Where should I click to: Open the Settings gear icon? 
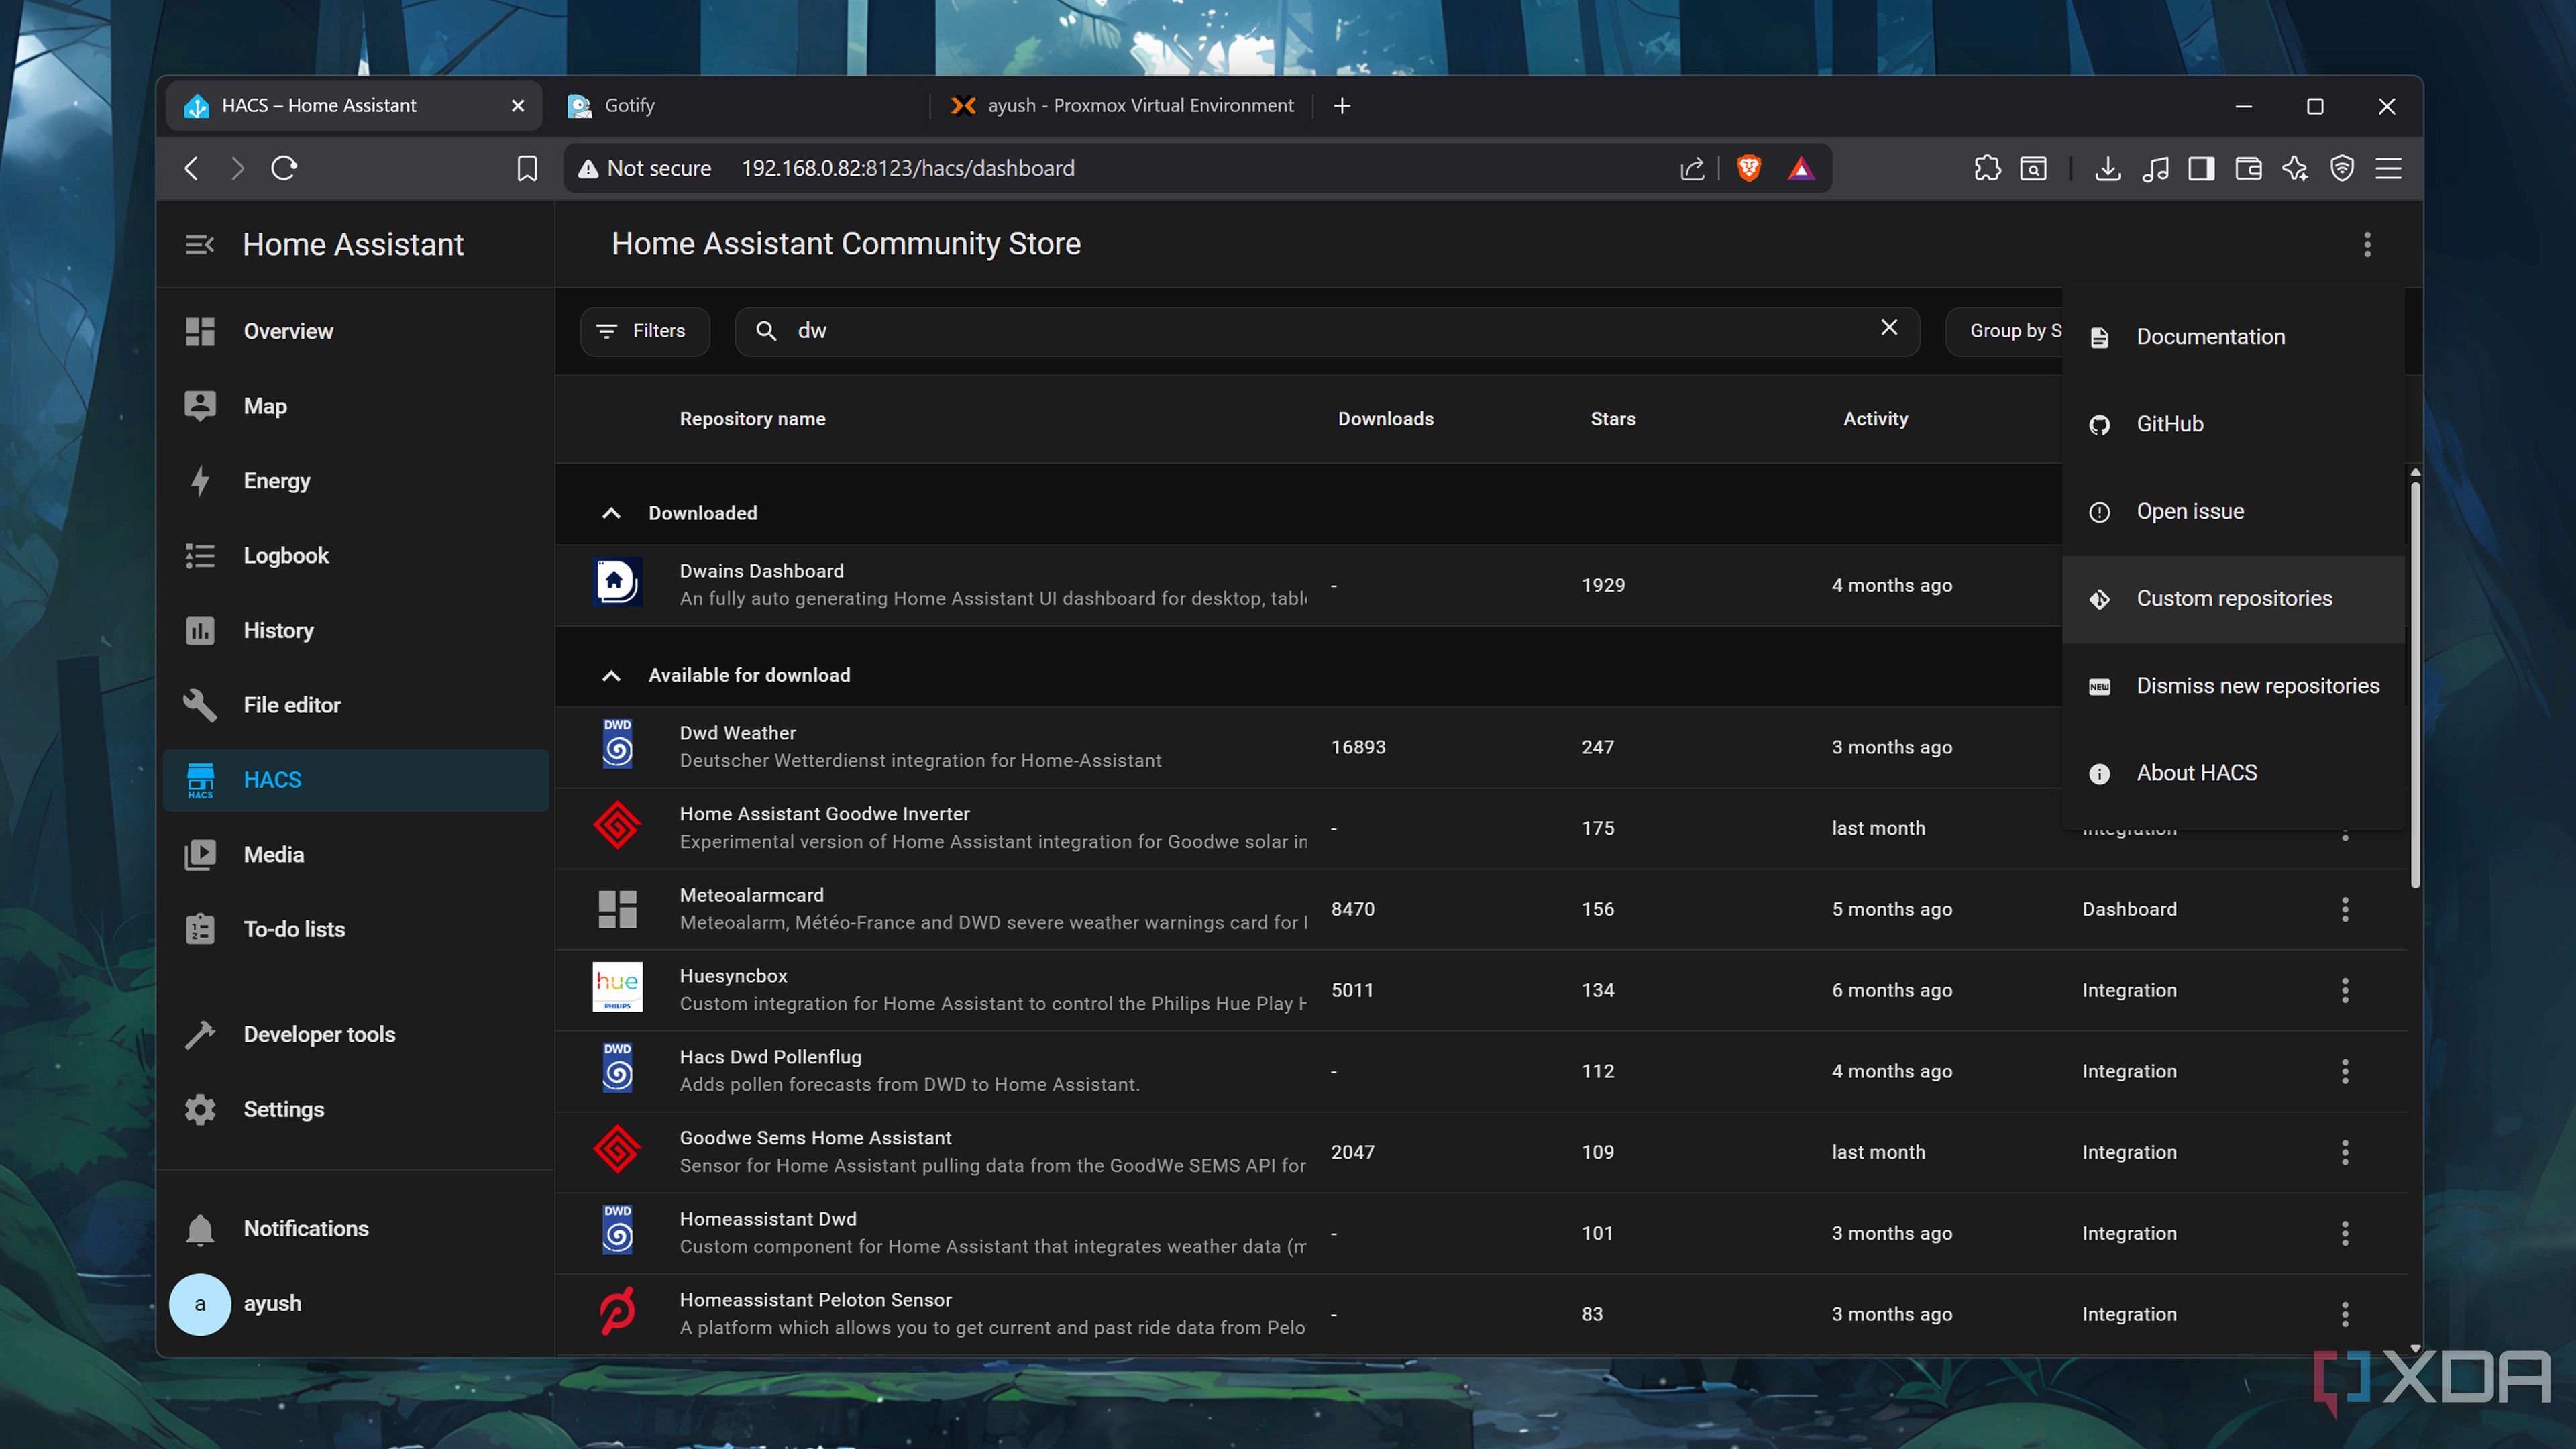(x=200, y=1110)
